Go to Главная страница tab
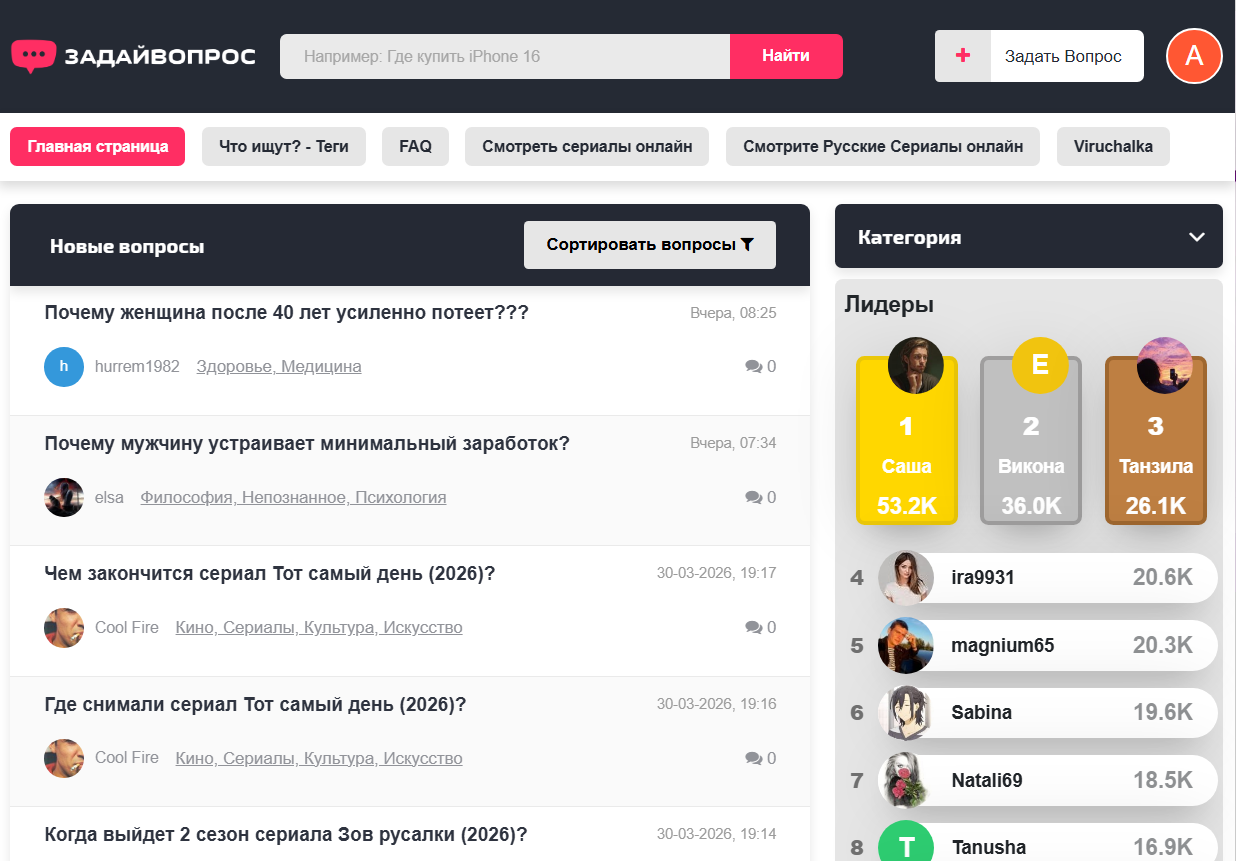 click(x=98, y=146)
